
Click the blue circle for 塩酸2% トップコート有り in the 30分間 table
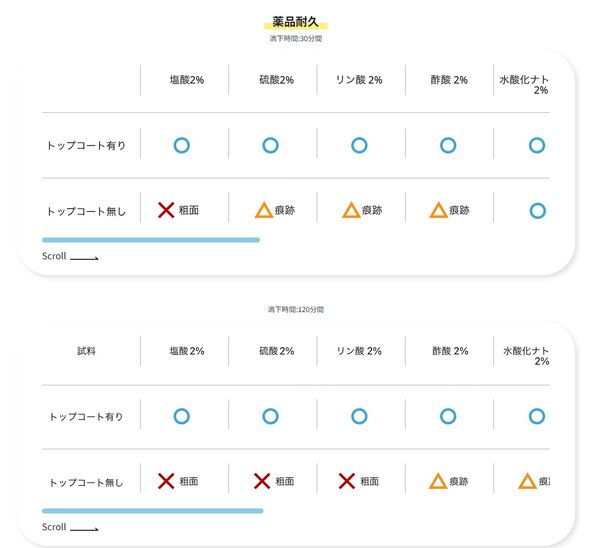[x=182, y=145]
